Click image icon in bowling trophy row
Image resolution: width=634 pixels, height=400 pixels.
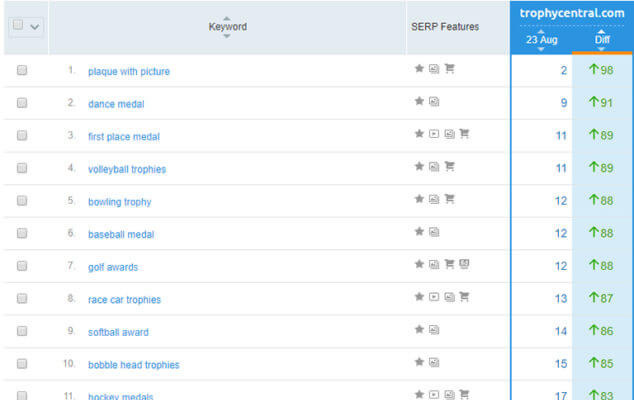point(434,199)
